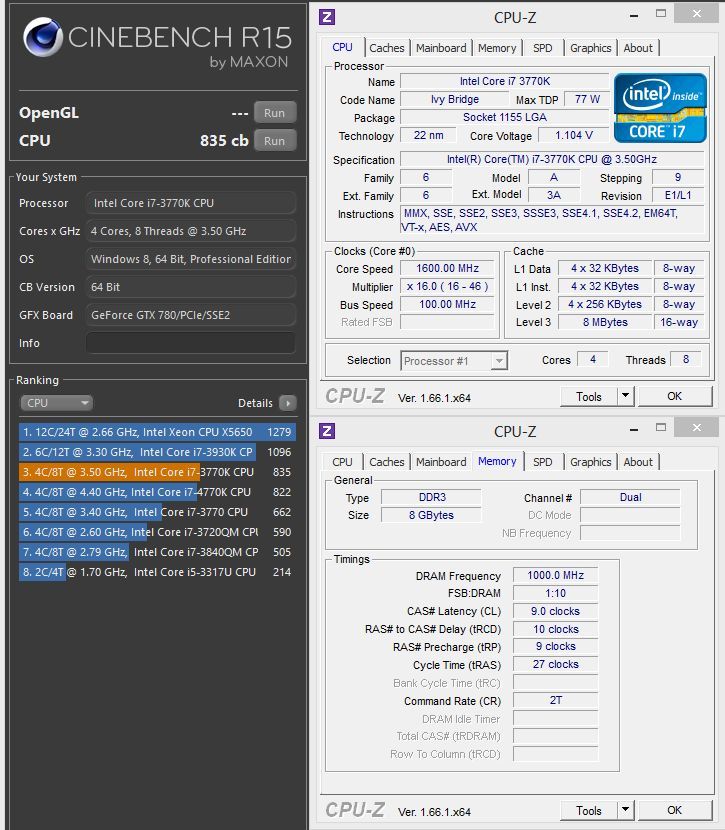
Task: Click the CPU-Z Z icon in upper window
Action: click(x=327, y=17)
